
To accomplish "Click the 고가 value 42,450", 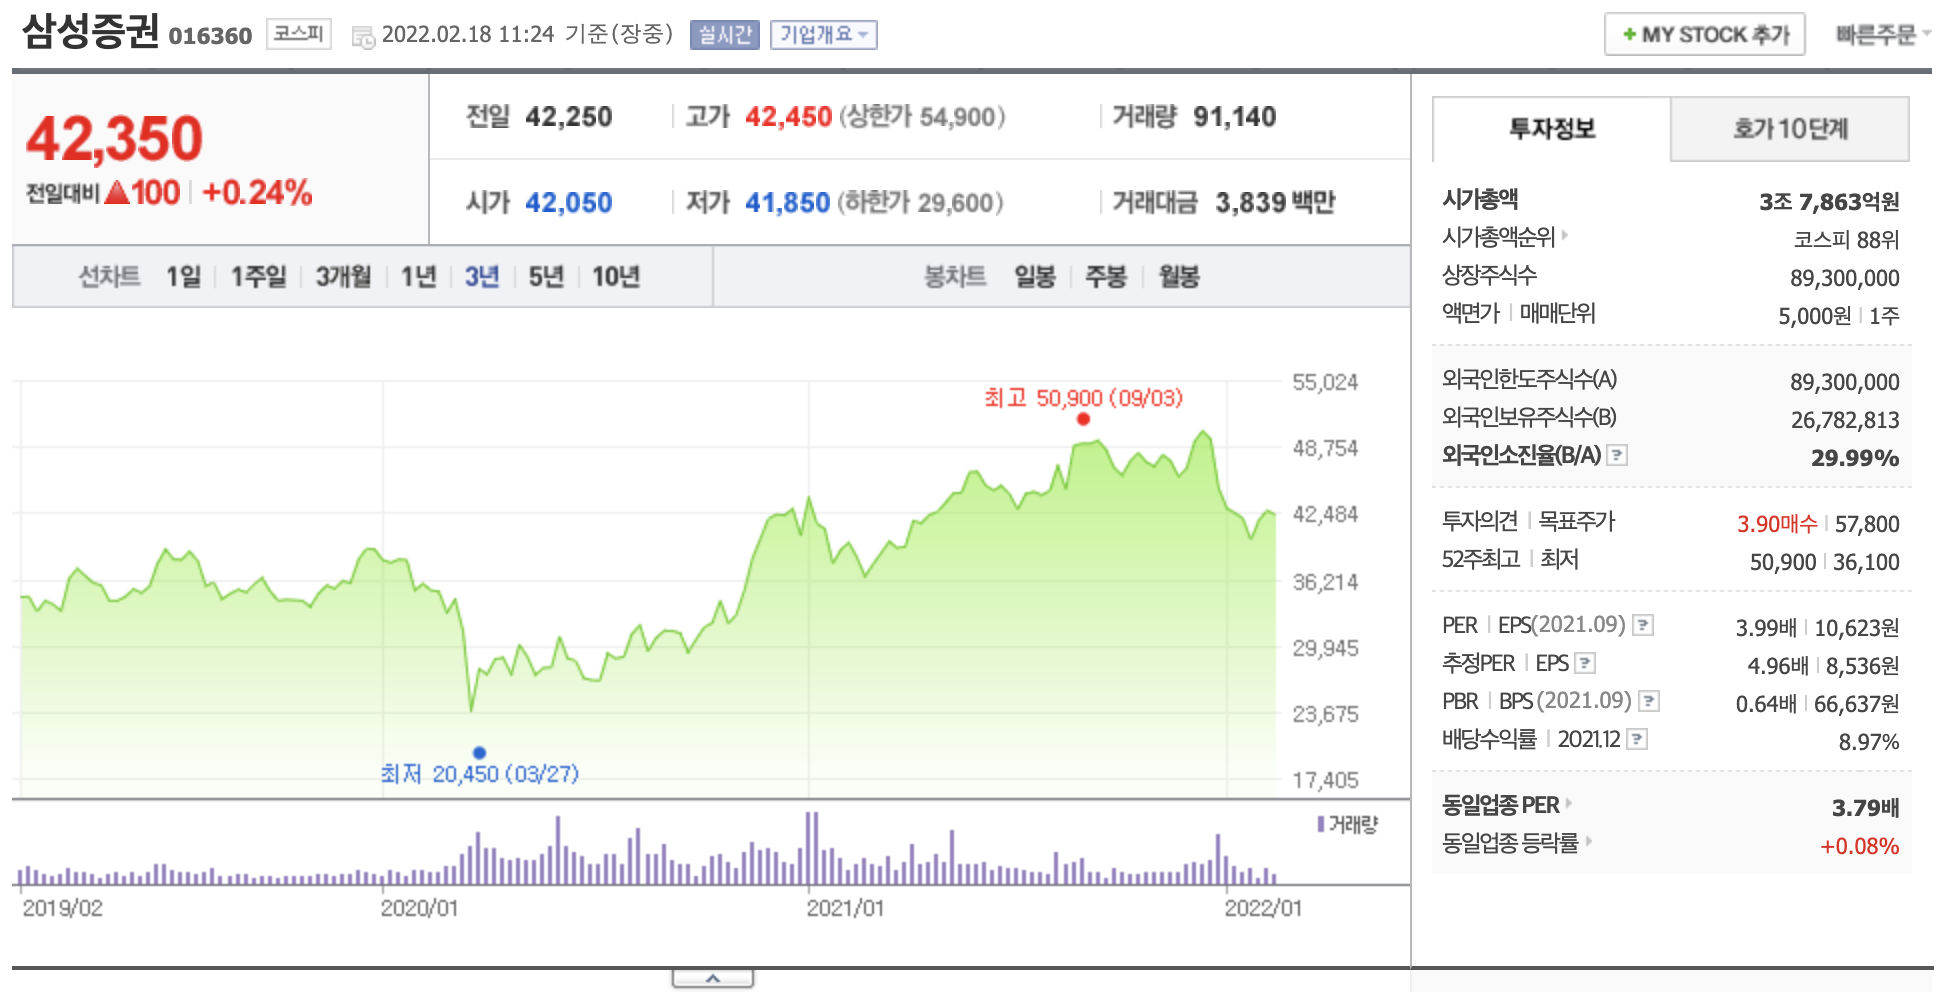I will coord(788,117).
